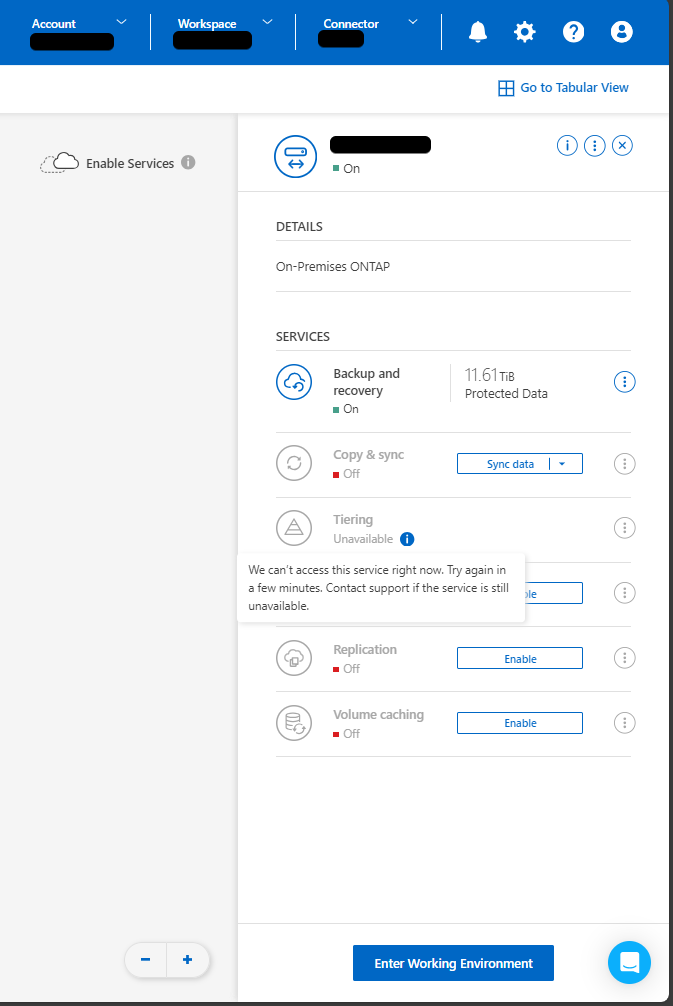Click the Replication cloud icon
This screenshot has height=1006, width=673.
click(293, 658)
